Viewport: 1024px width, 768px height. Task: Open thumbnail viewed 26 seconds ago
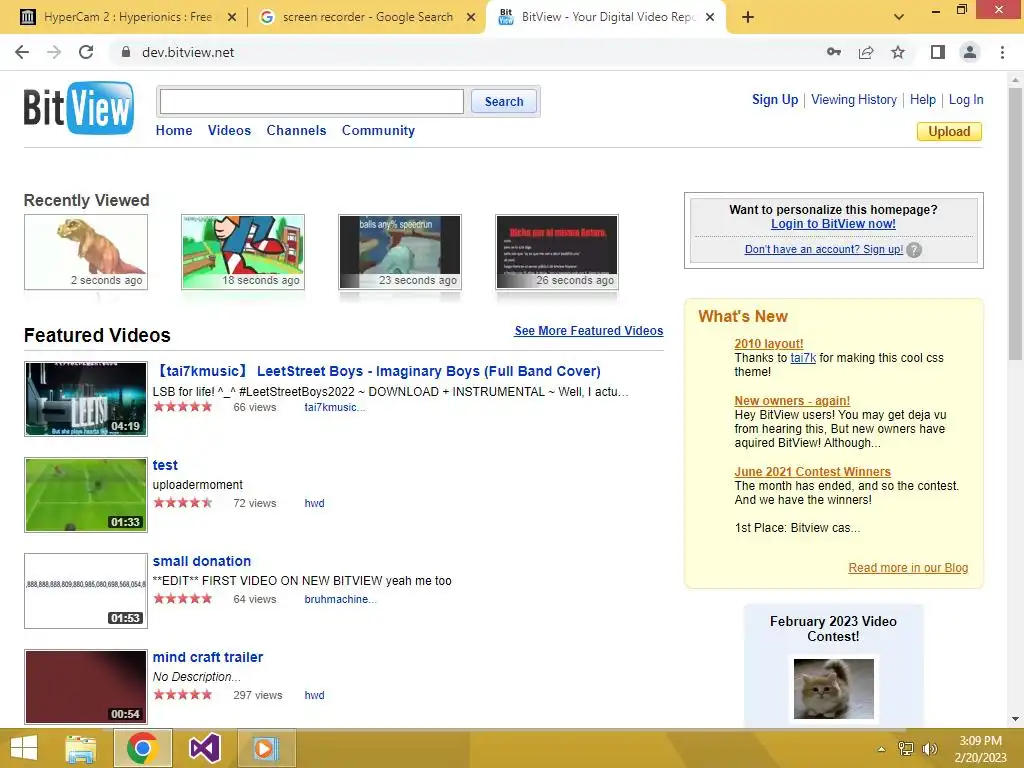557,252
